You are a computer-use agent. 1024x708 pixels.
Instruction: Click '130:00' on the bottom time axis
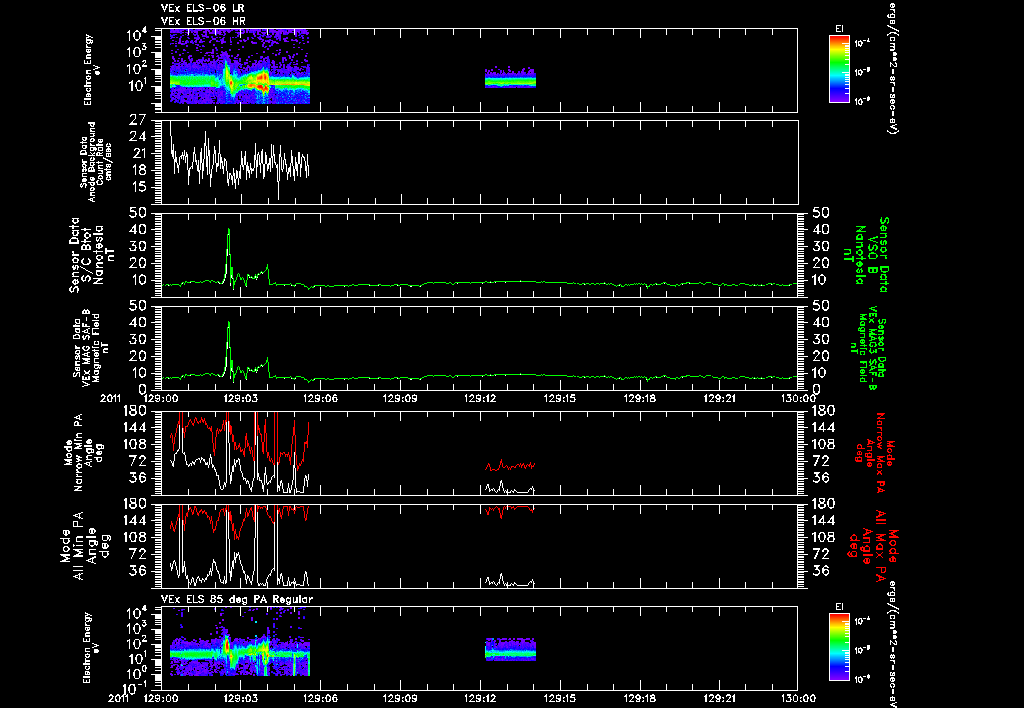(x=798, y=698)
